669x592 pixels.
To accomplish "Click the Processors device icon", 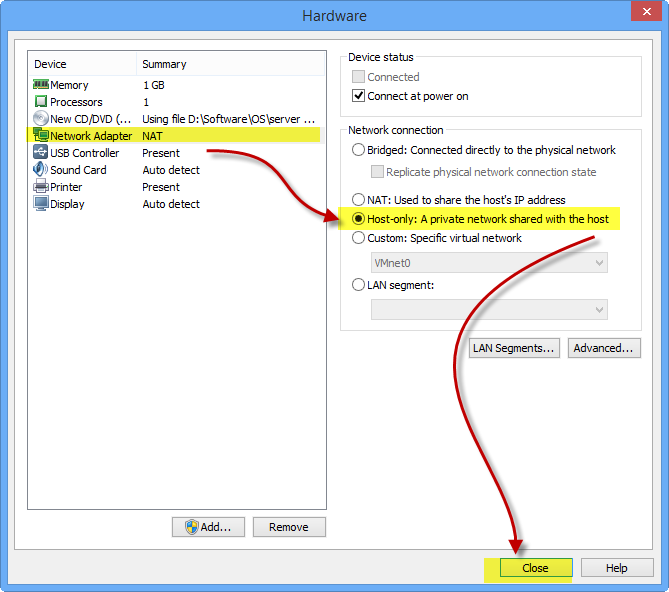I will 41,102.
